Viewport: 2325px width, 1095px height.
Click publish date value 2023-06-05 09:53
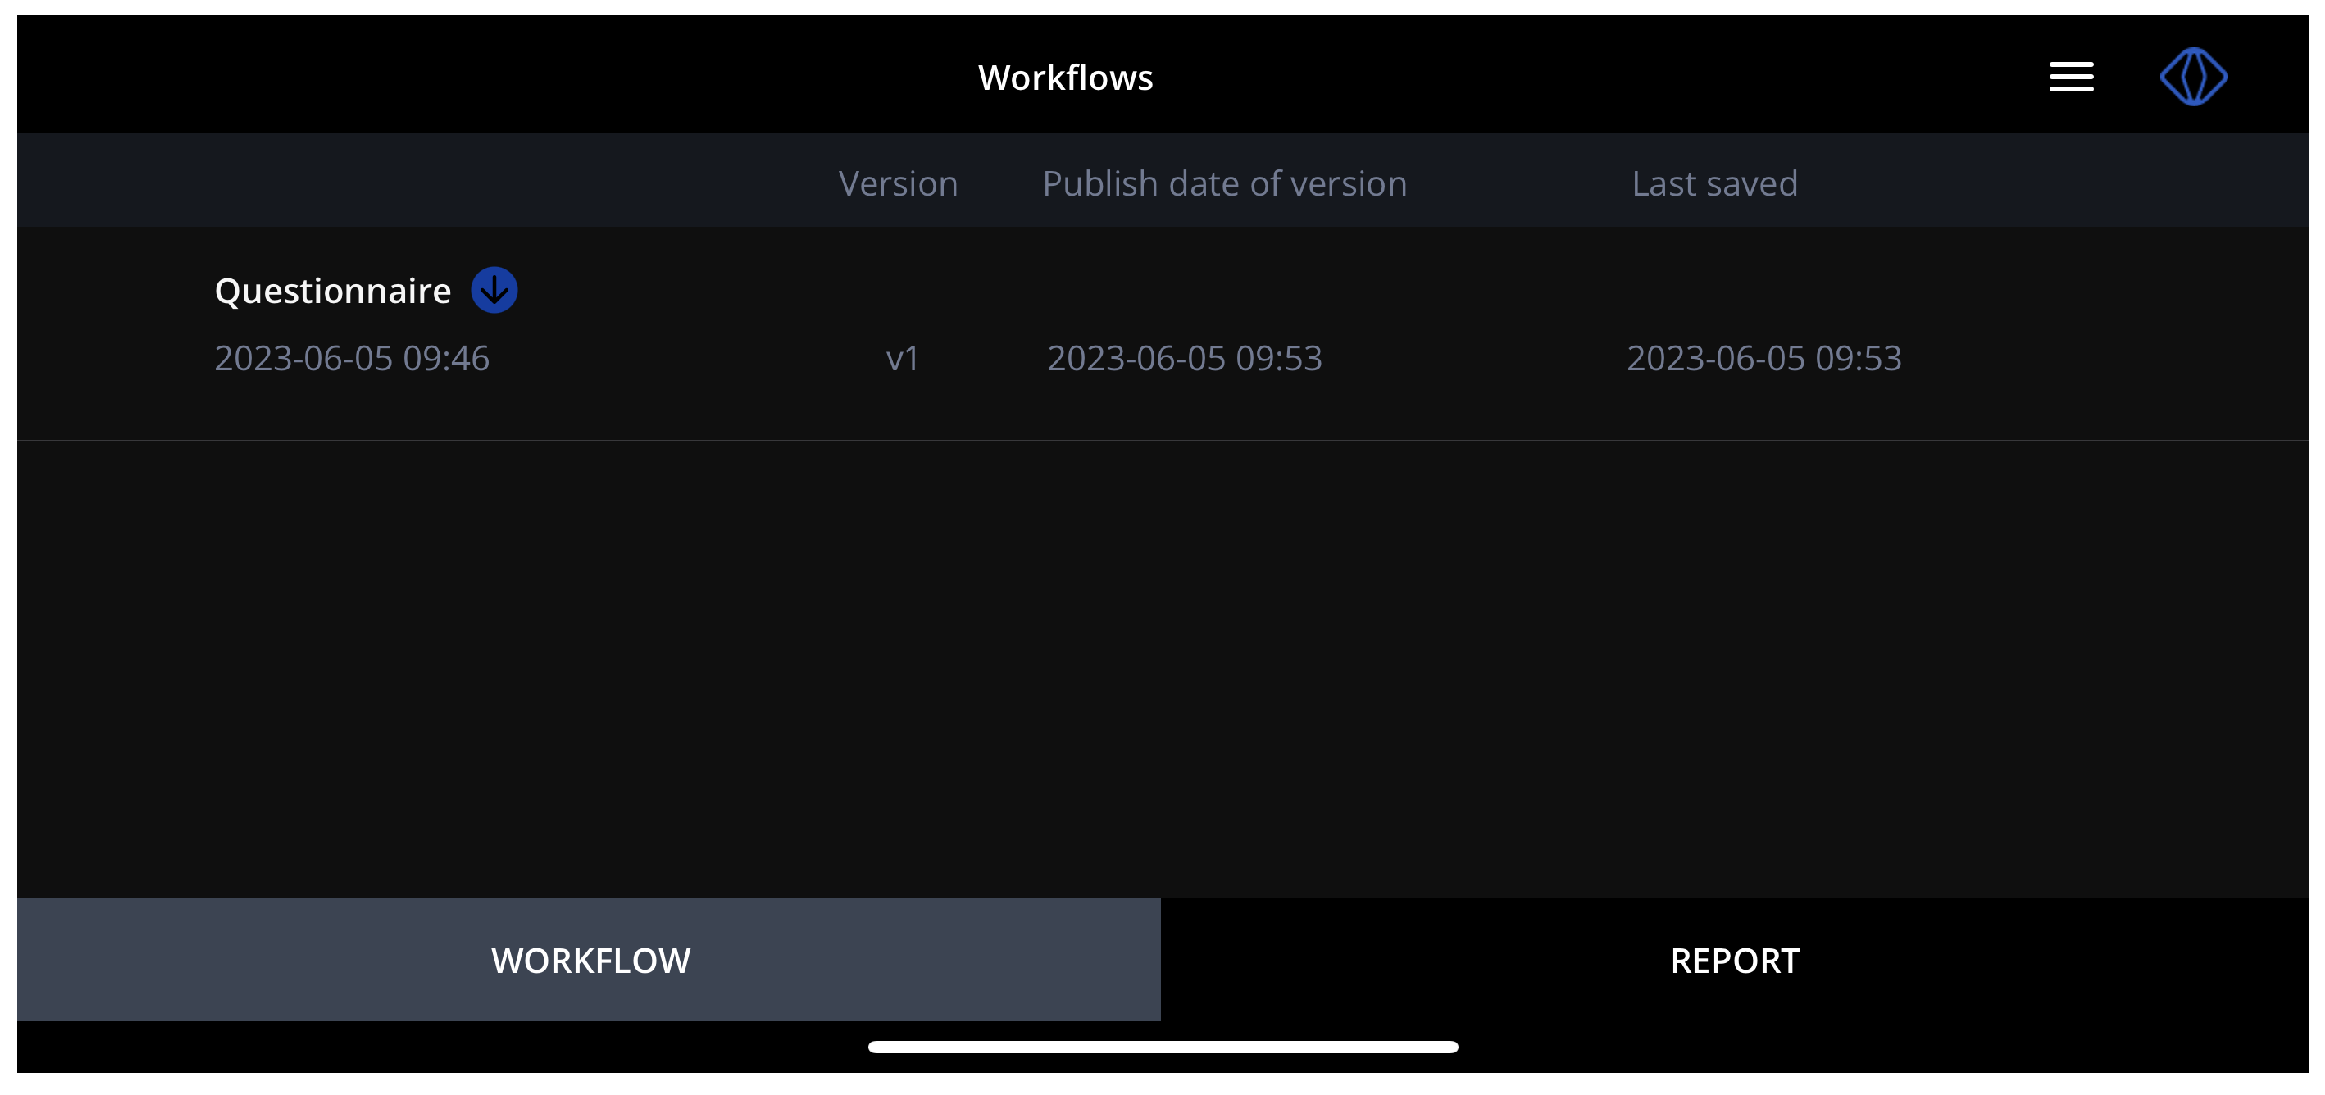point(1184,358)
